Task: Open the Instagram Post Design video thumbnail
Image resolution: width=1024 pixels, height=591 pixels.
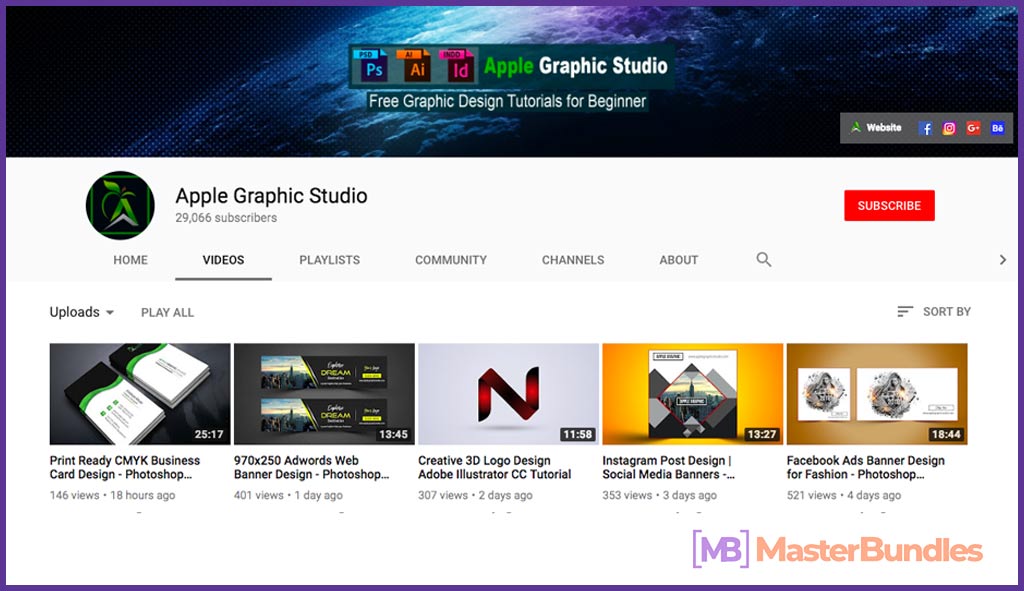Action: pos(692,394)
